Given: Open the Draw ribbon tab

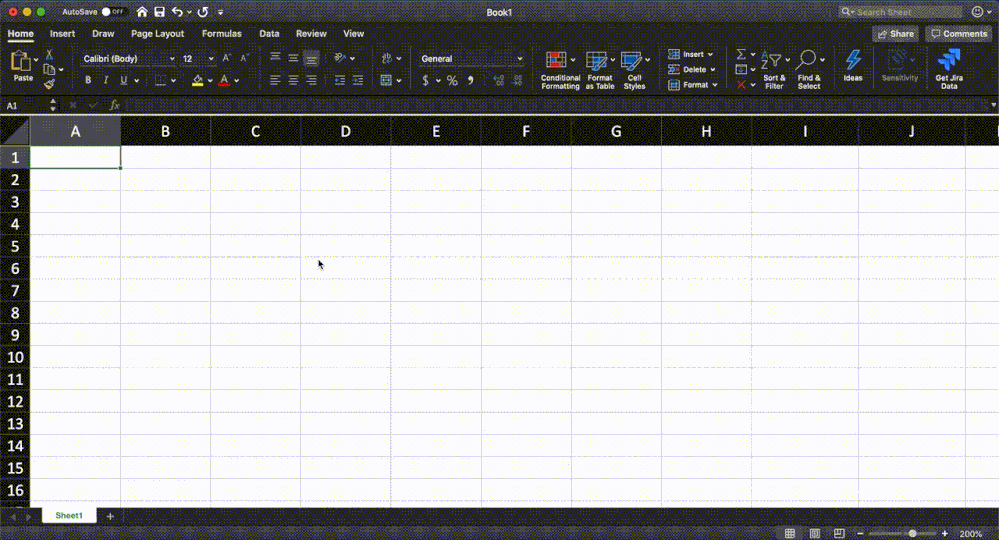Looking at the screenshot, I should (x=103, y=34).
